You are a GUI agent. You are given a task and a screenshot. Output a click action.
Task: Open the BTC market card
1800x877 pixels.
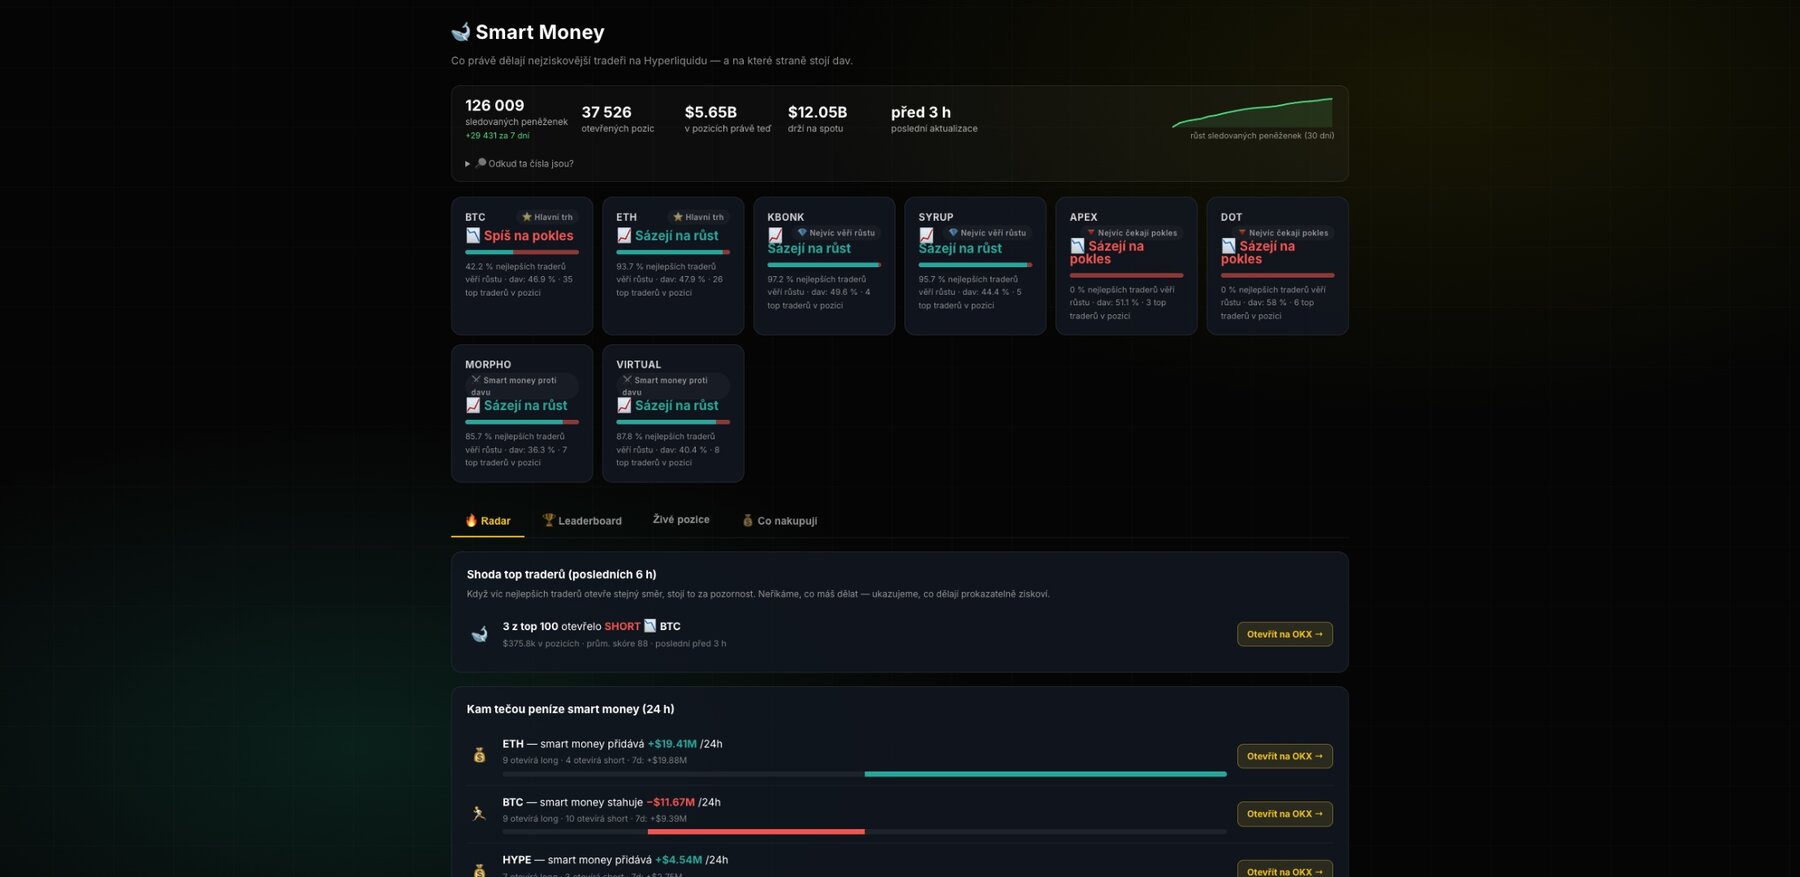522,266
